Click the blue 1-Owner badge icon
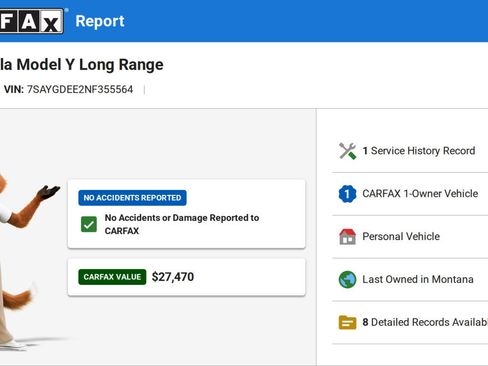Screen dimensions: 488x366 (347, 194)
